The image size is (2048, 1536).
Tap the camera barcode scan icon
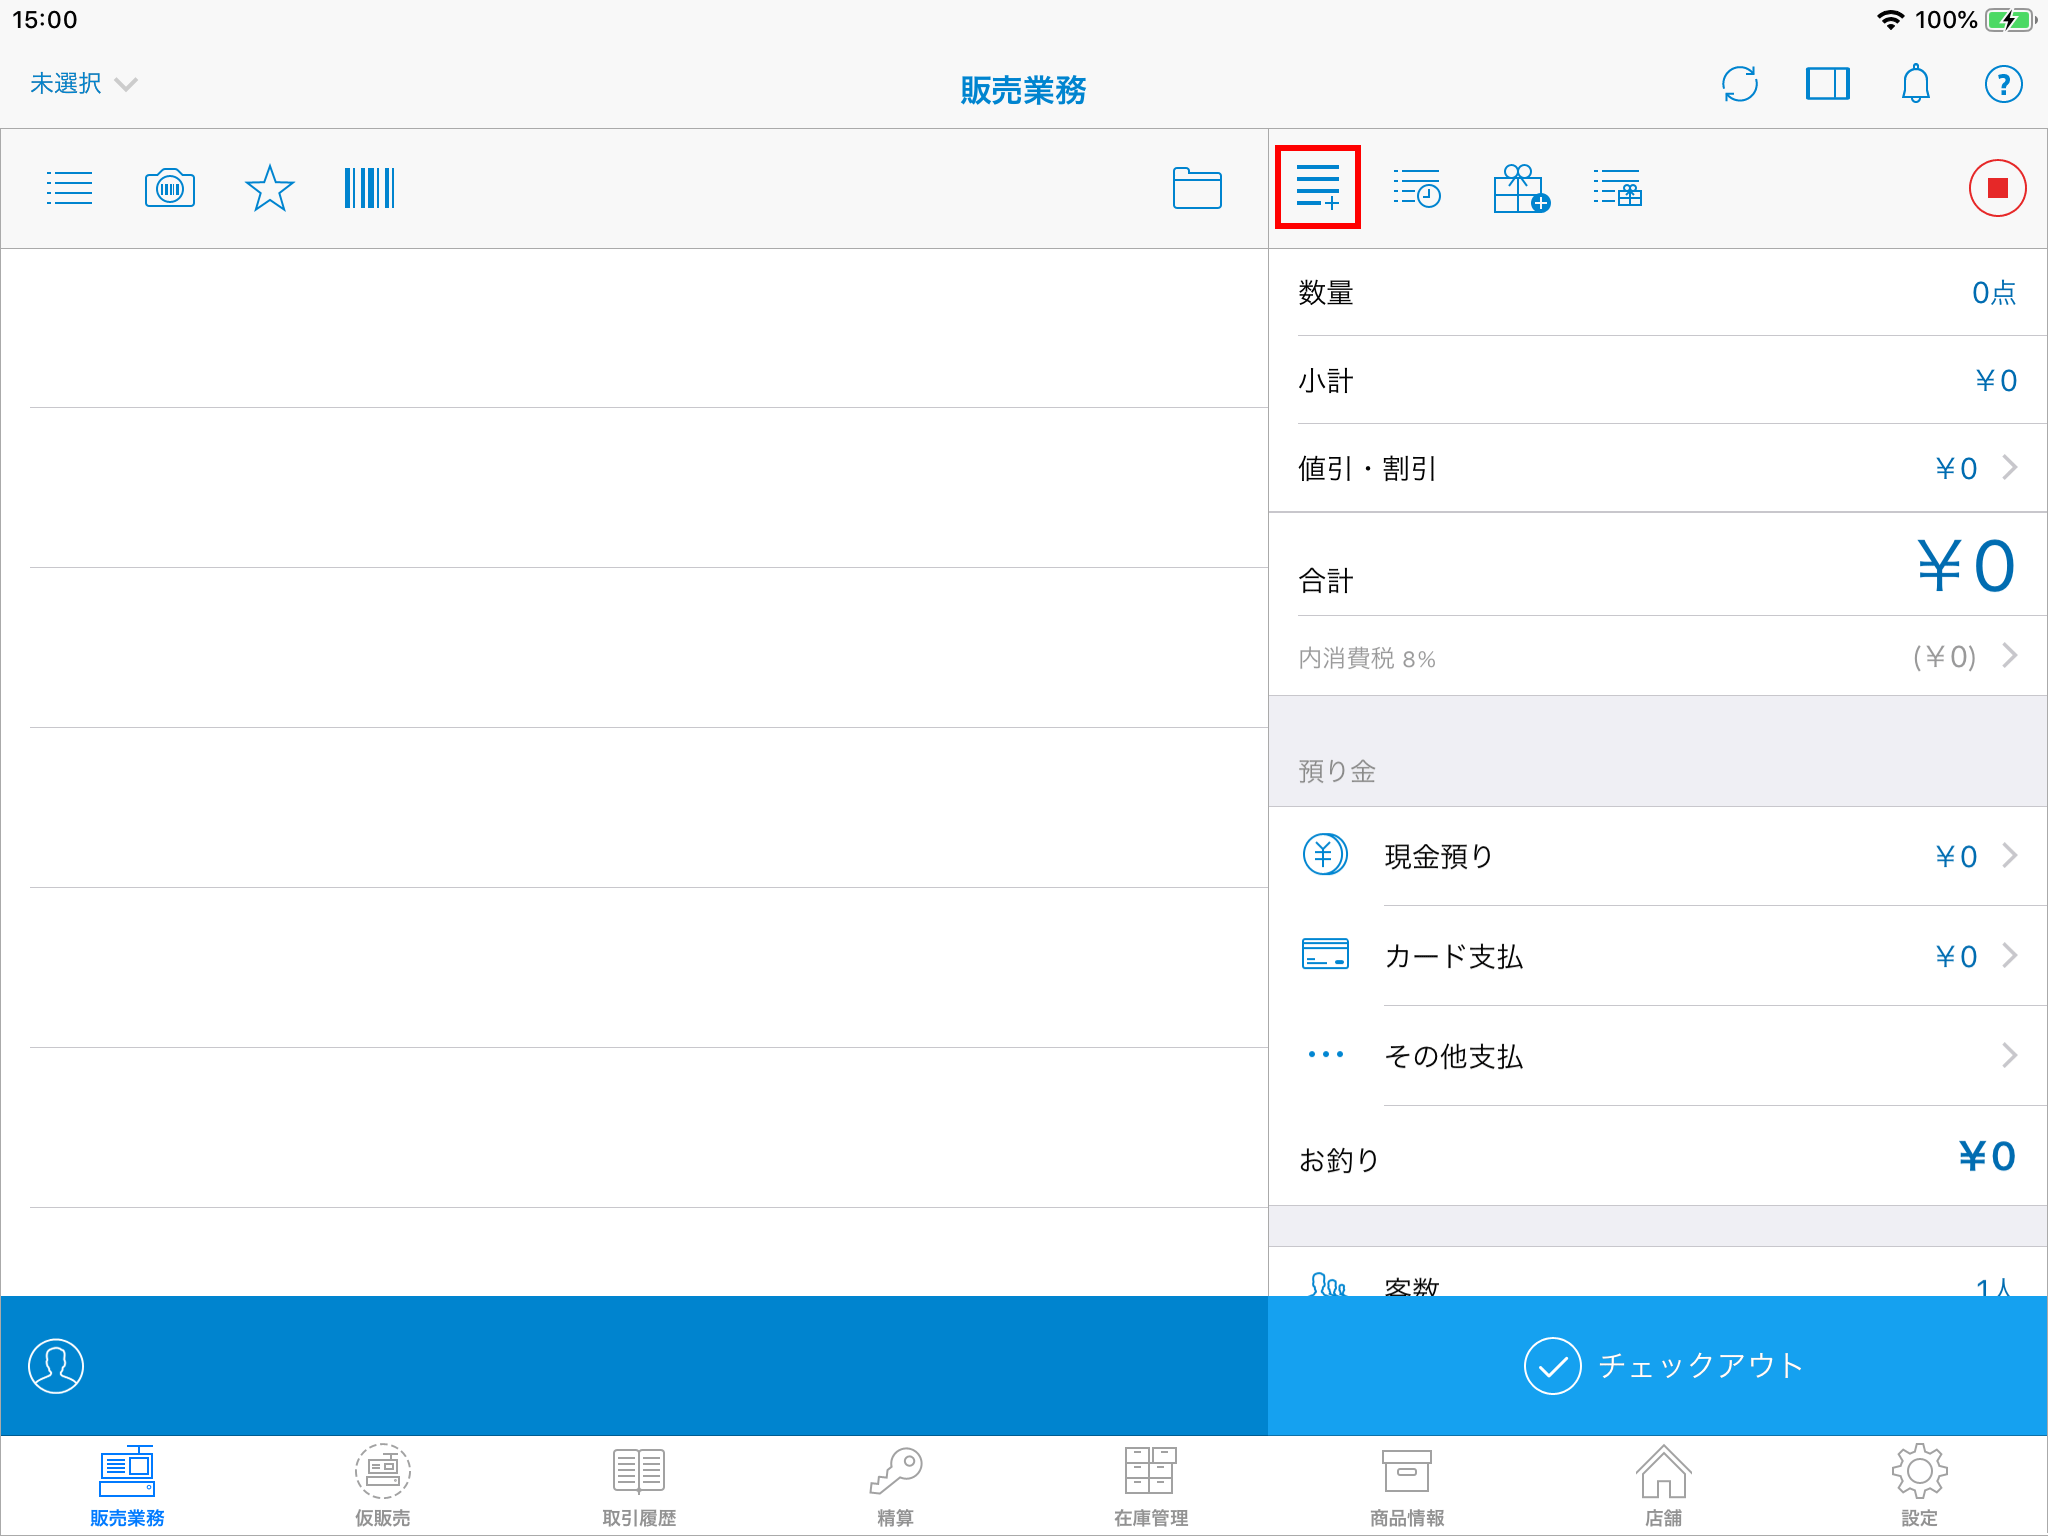[170, 188]
